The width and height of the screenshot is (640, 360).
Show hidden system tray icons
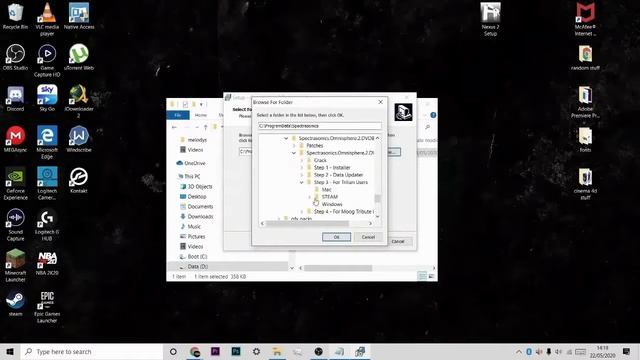[518, 351]
